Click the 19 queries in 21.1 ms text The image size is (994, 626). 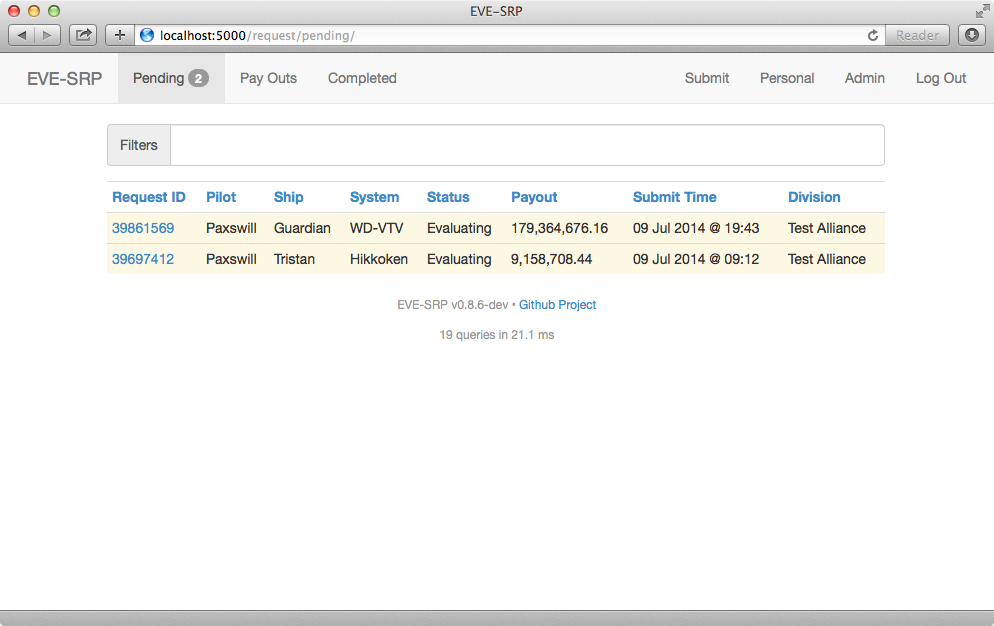tap(497, 335)
